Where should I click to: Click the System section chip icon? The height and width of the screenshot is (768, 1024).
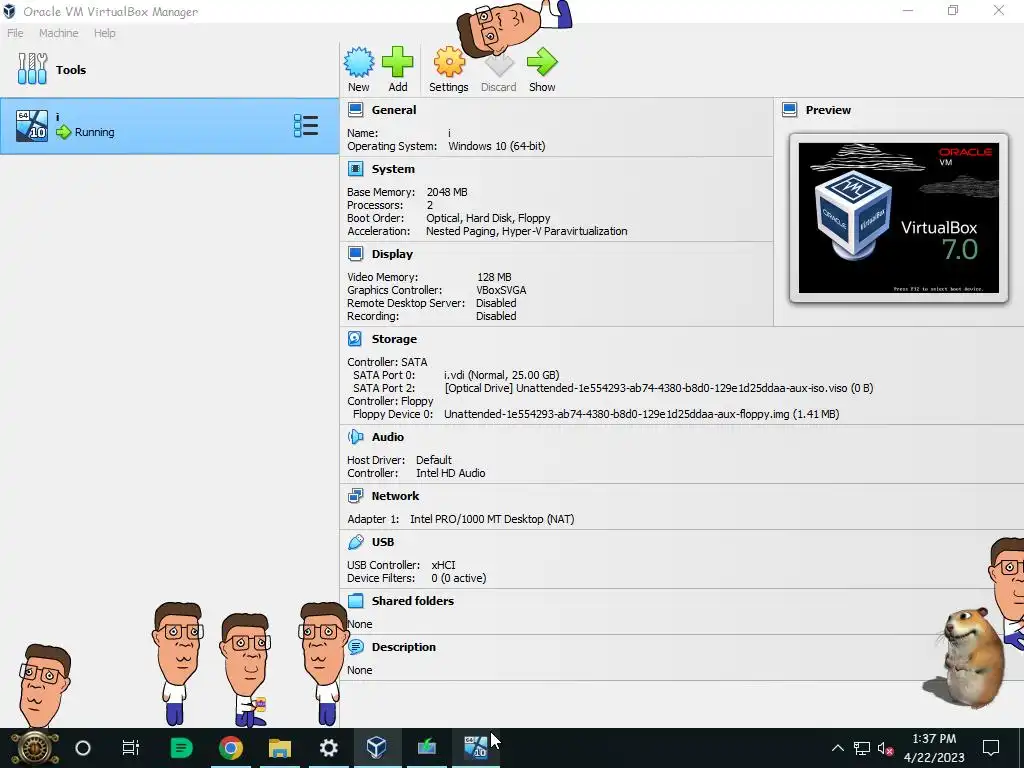pos(355,169)
